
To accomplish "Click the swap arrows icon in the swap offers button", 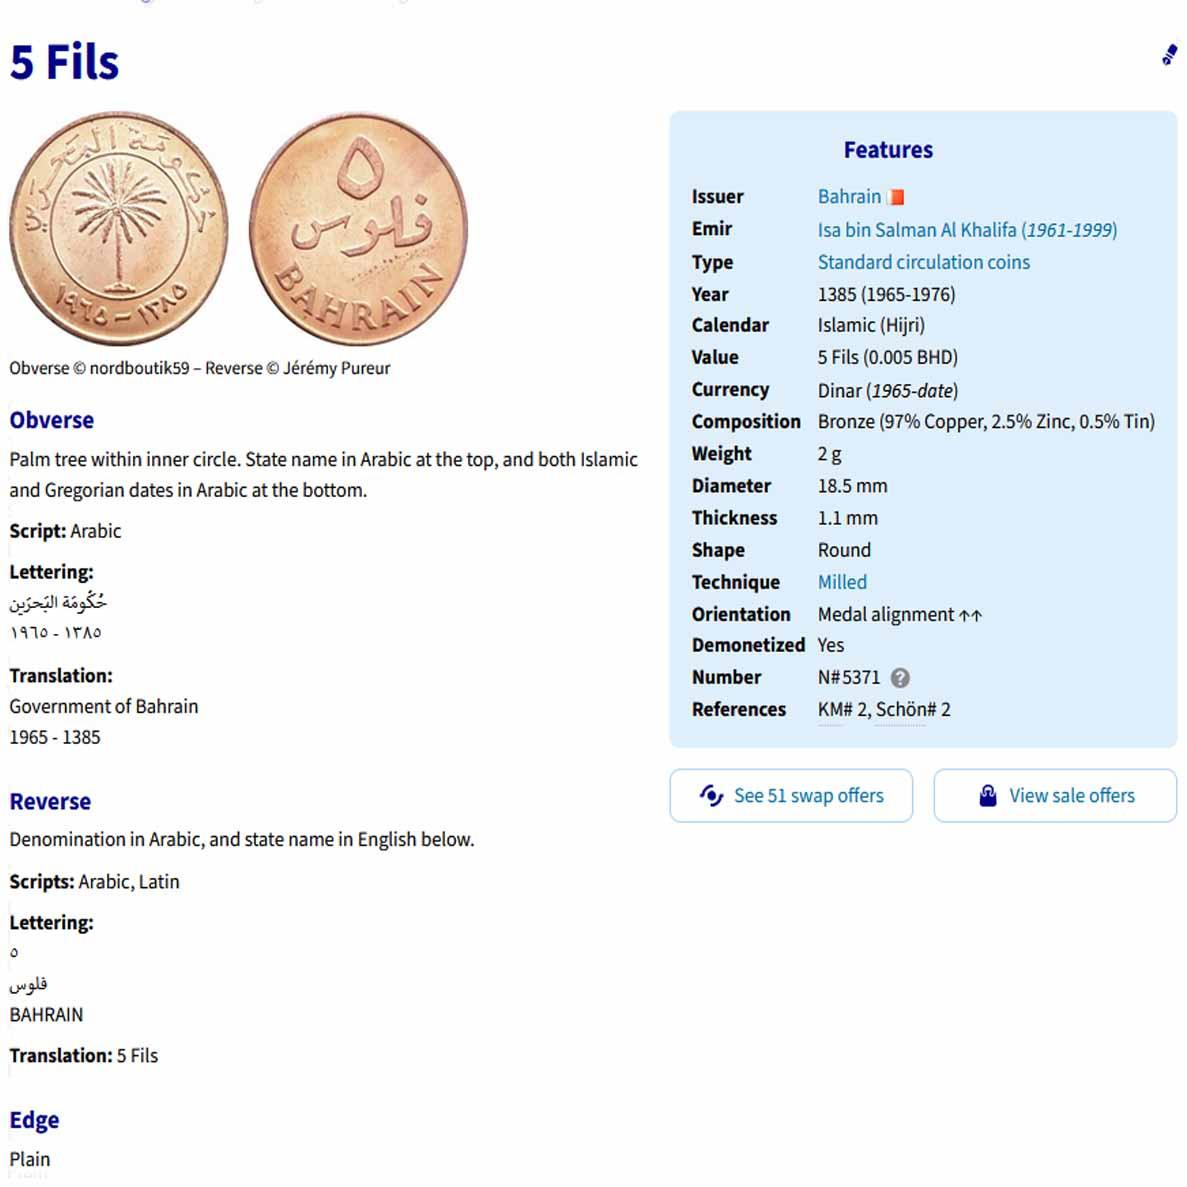I will point(711,795).
